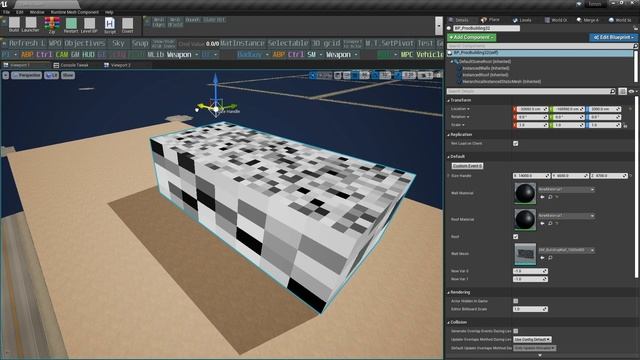
Task: Open the Help menu
Action: (109, 12)
